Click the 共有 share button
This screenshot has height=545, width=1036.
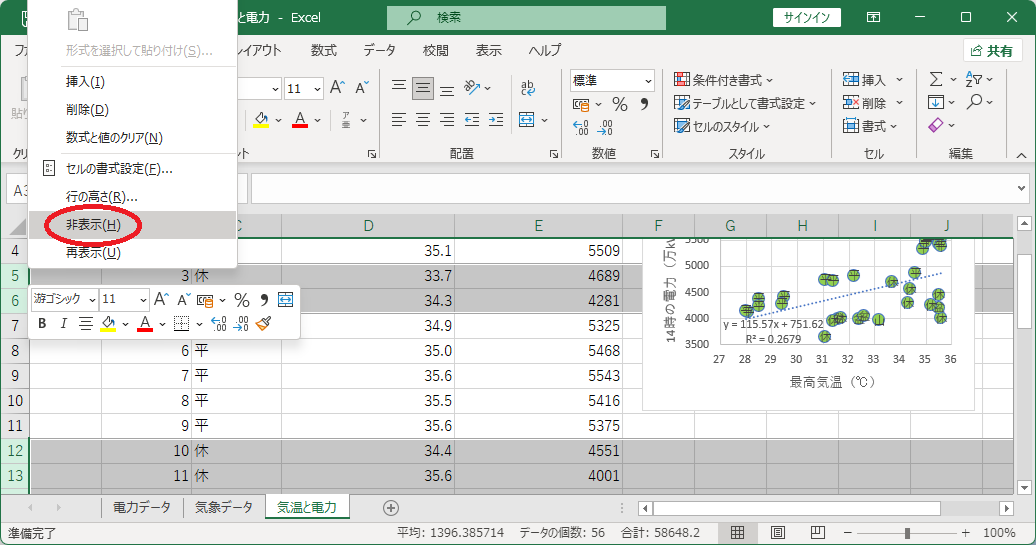[x=992, y=51]
